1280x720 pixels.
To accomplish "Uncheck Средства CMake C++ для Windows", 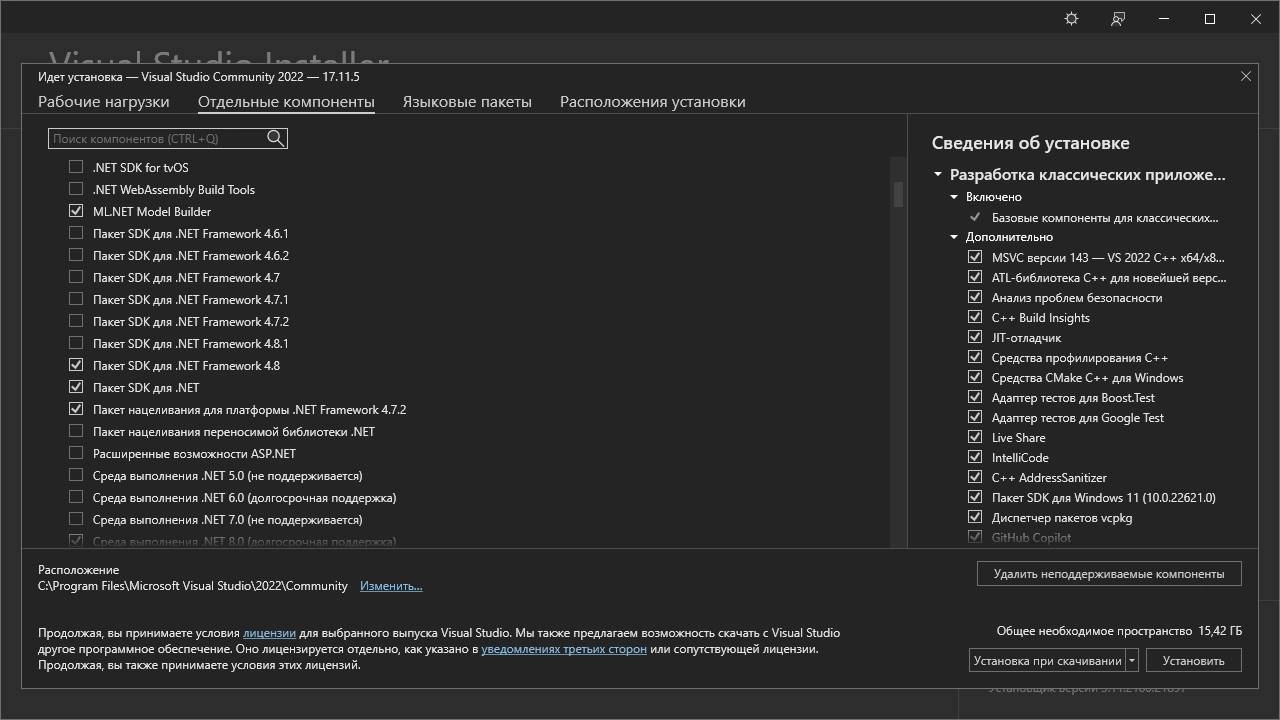I will (975, 377).
